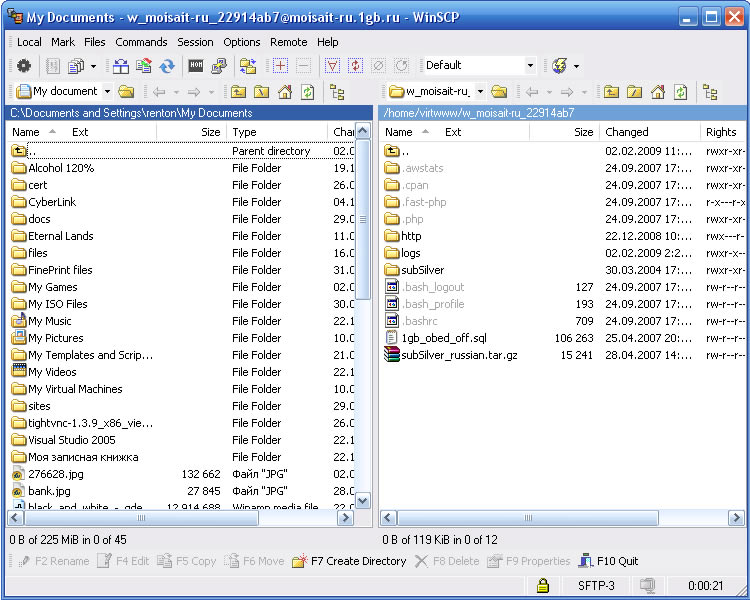The height and width of the screenshot is (600, 750).
Task: Select subSilver_russian.tar.gz in remote panel
Action: 459,355
